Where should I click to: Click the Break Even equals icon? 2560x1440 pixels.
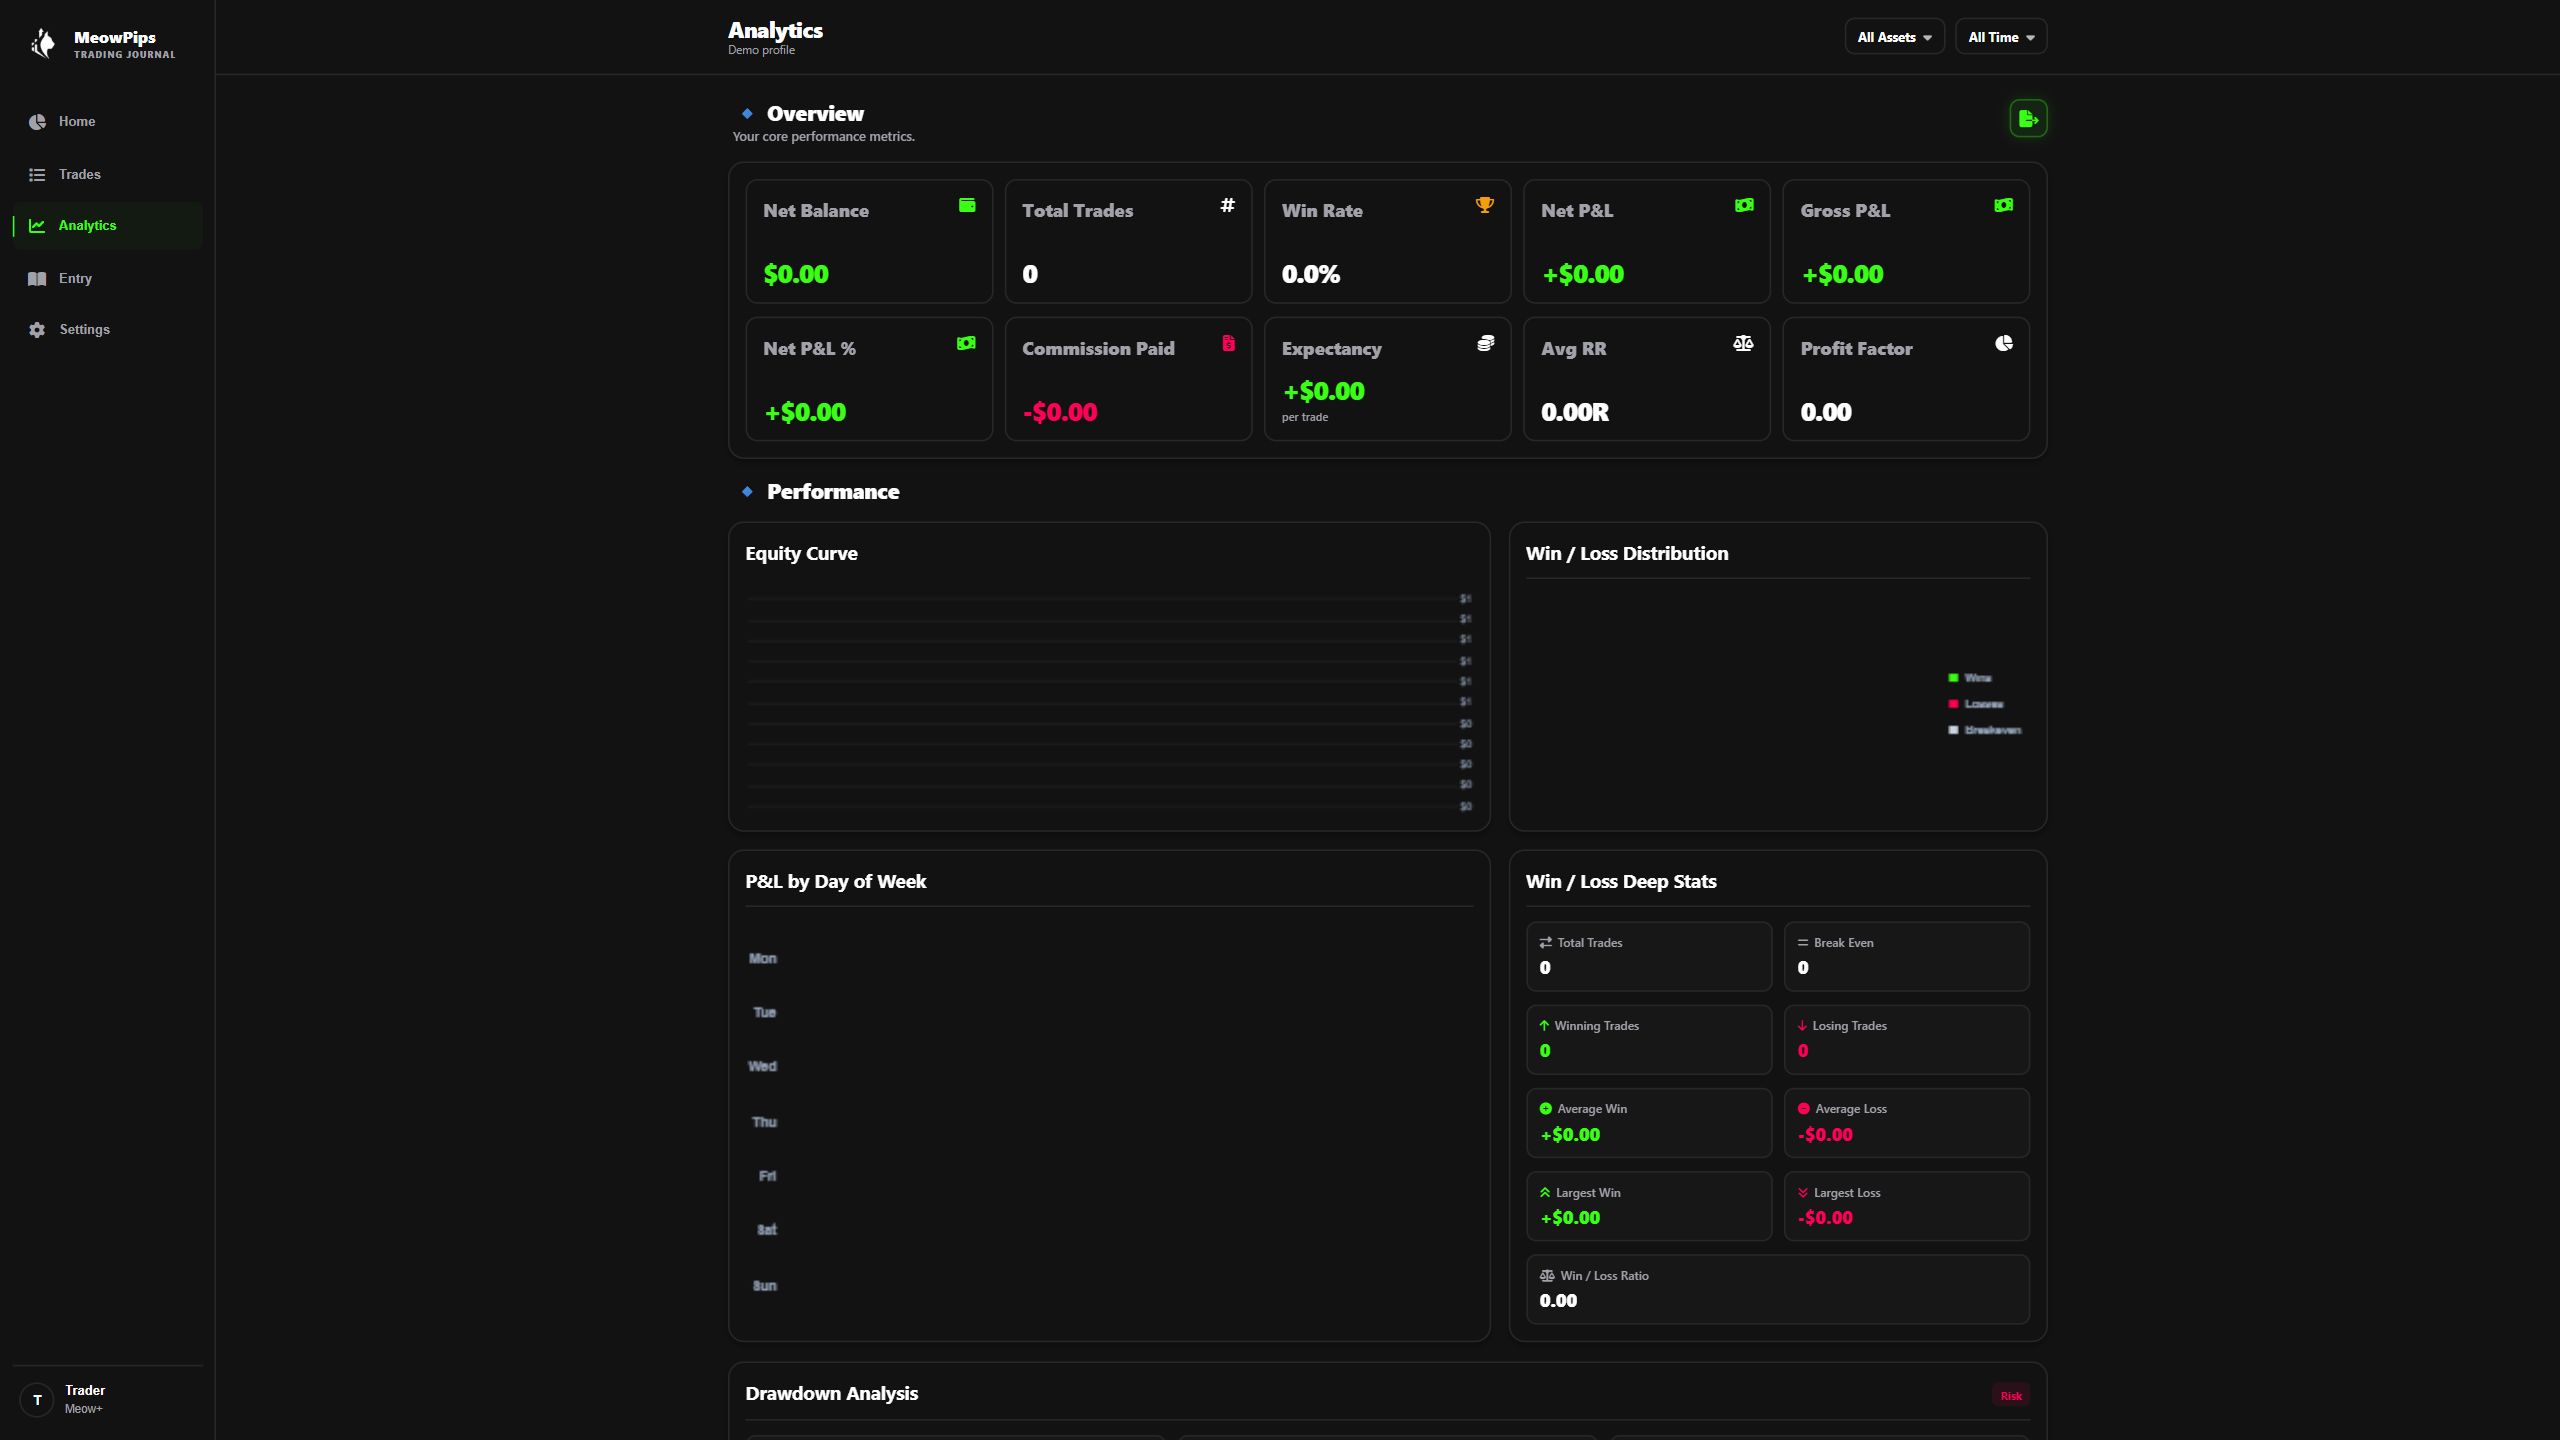click(x=1803, y=942)
